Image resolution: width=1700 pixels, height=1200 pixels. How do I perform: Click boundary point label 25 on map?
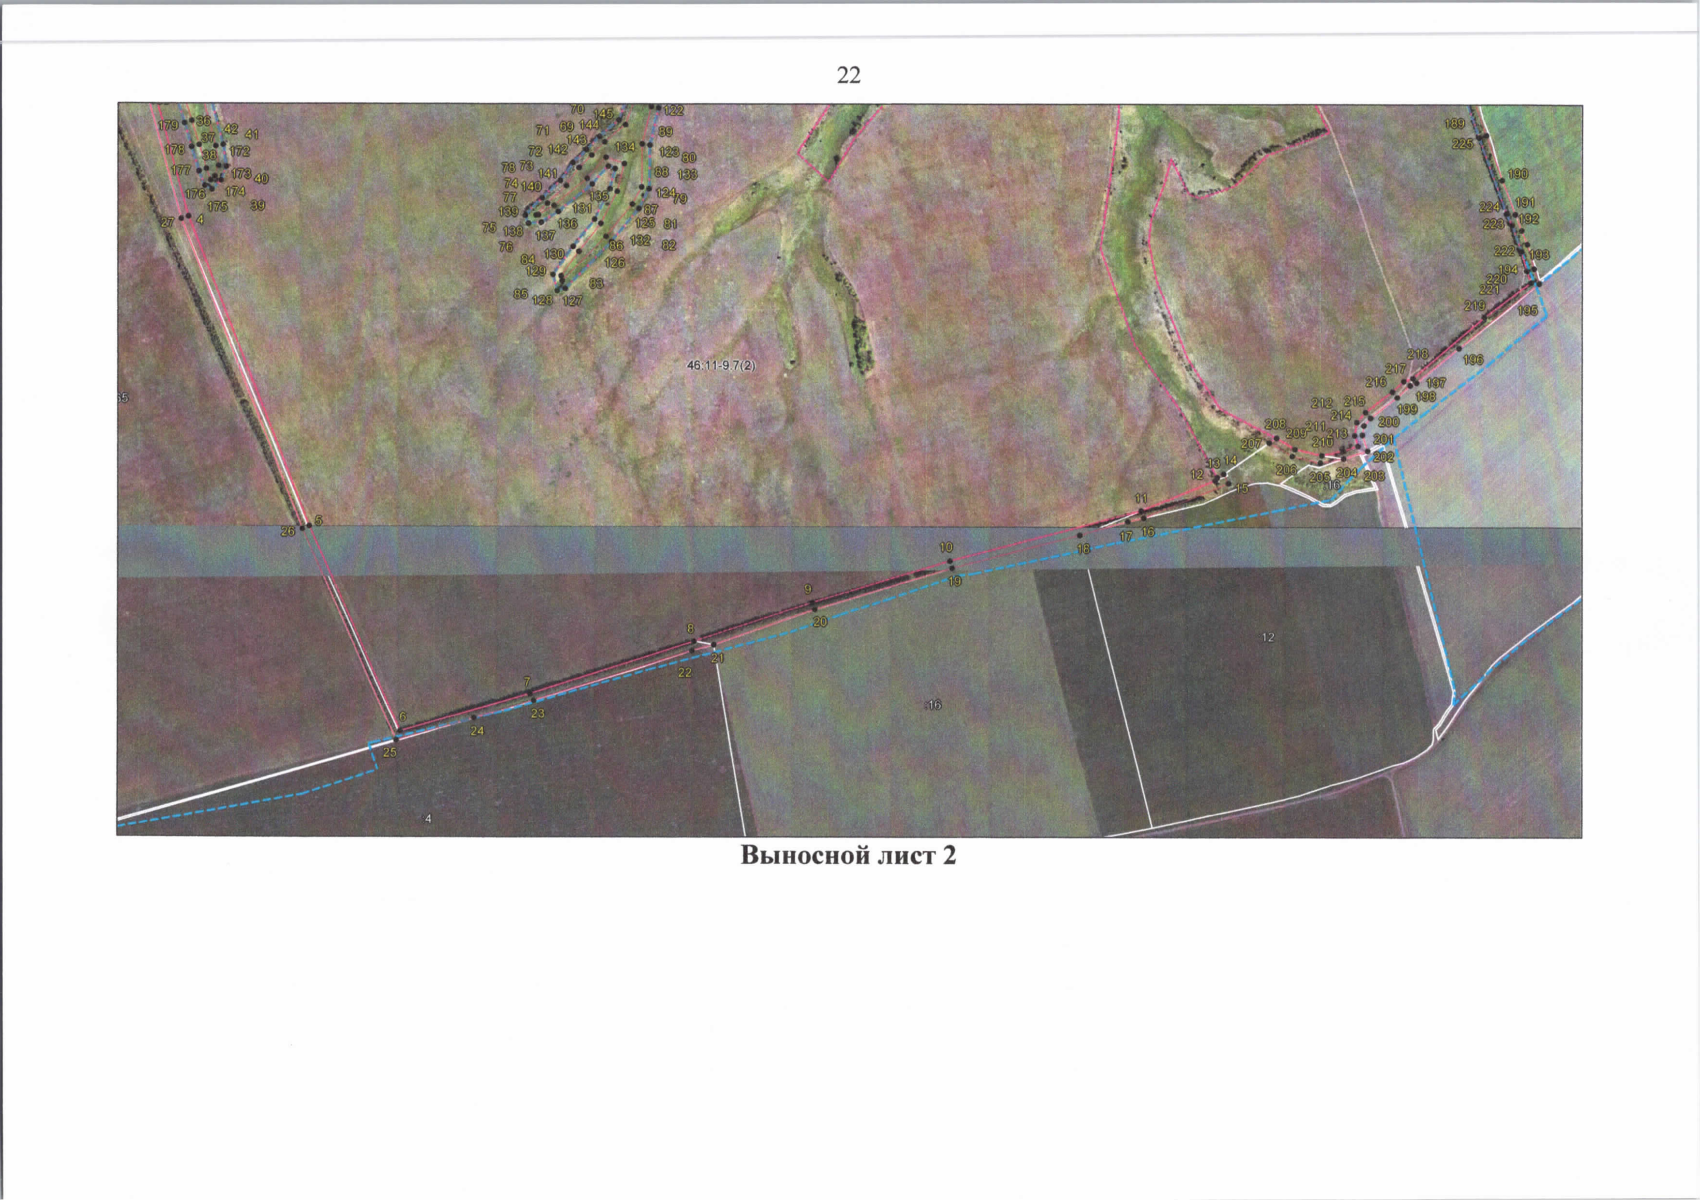[390, 752]
